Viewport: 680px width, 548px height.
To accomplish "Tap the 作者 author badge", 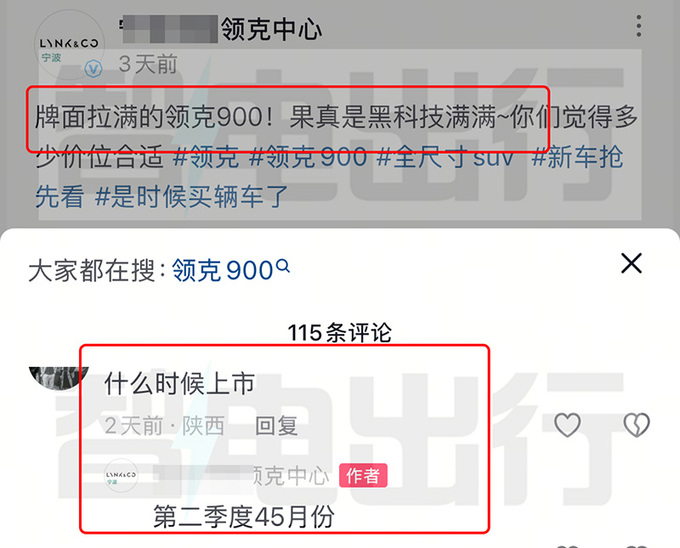I will (x=363, y=476).
